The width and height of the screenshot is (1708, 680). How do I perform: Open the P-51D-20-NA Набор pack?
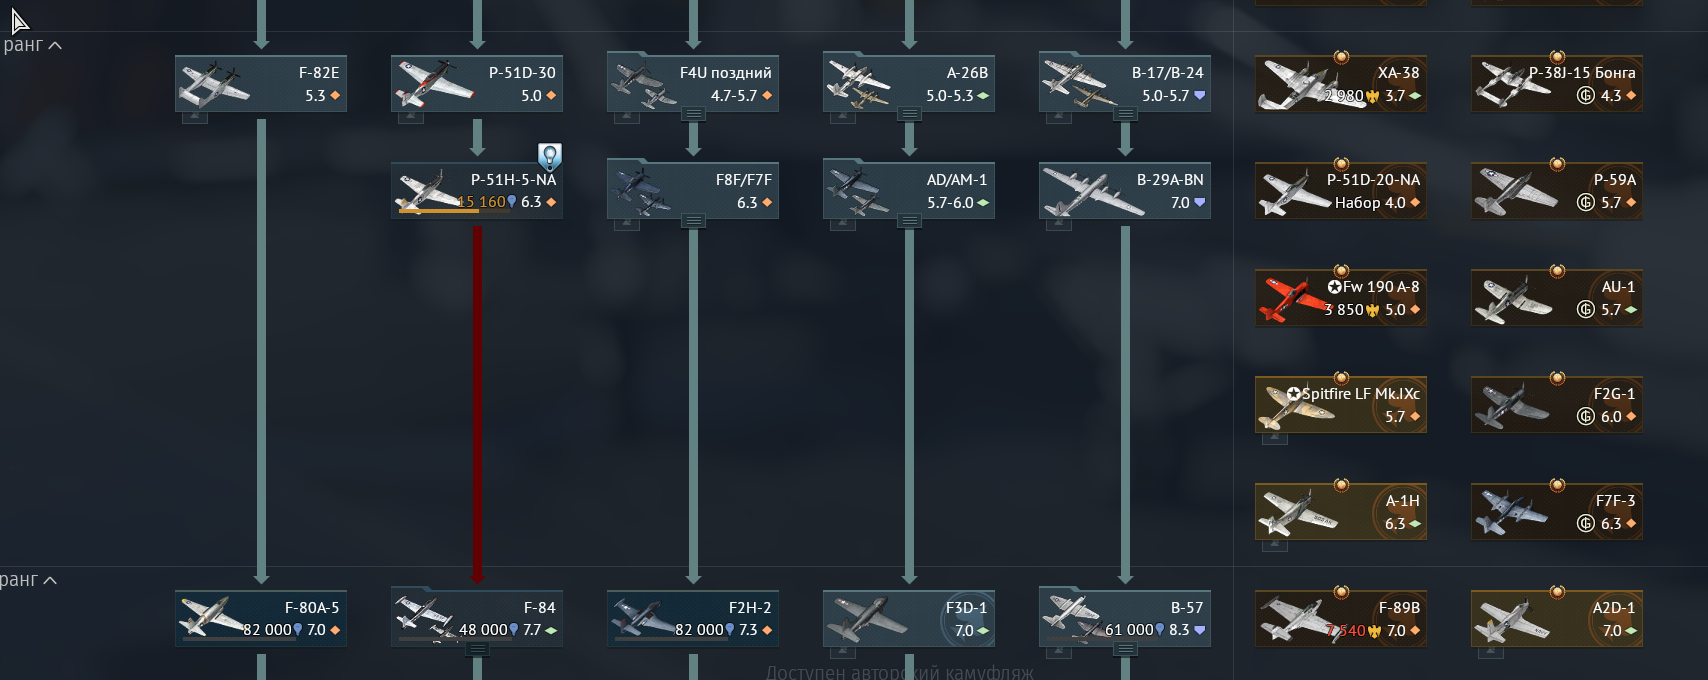pos(1341,190)
